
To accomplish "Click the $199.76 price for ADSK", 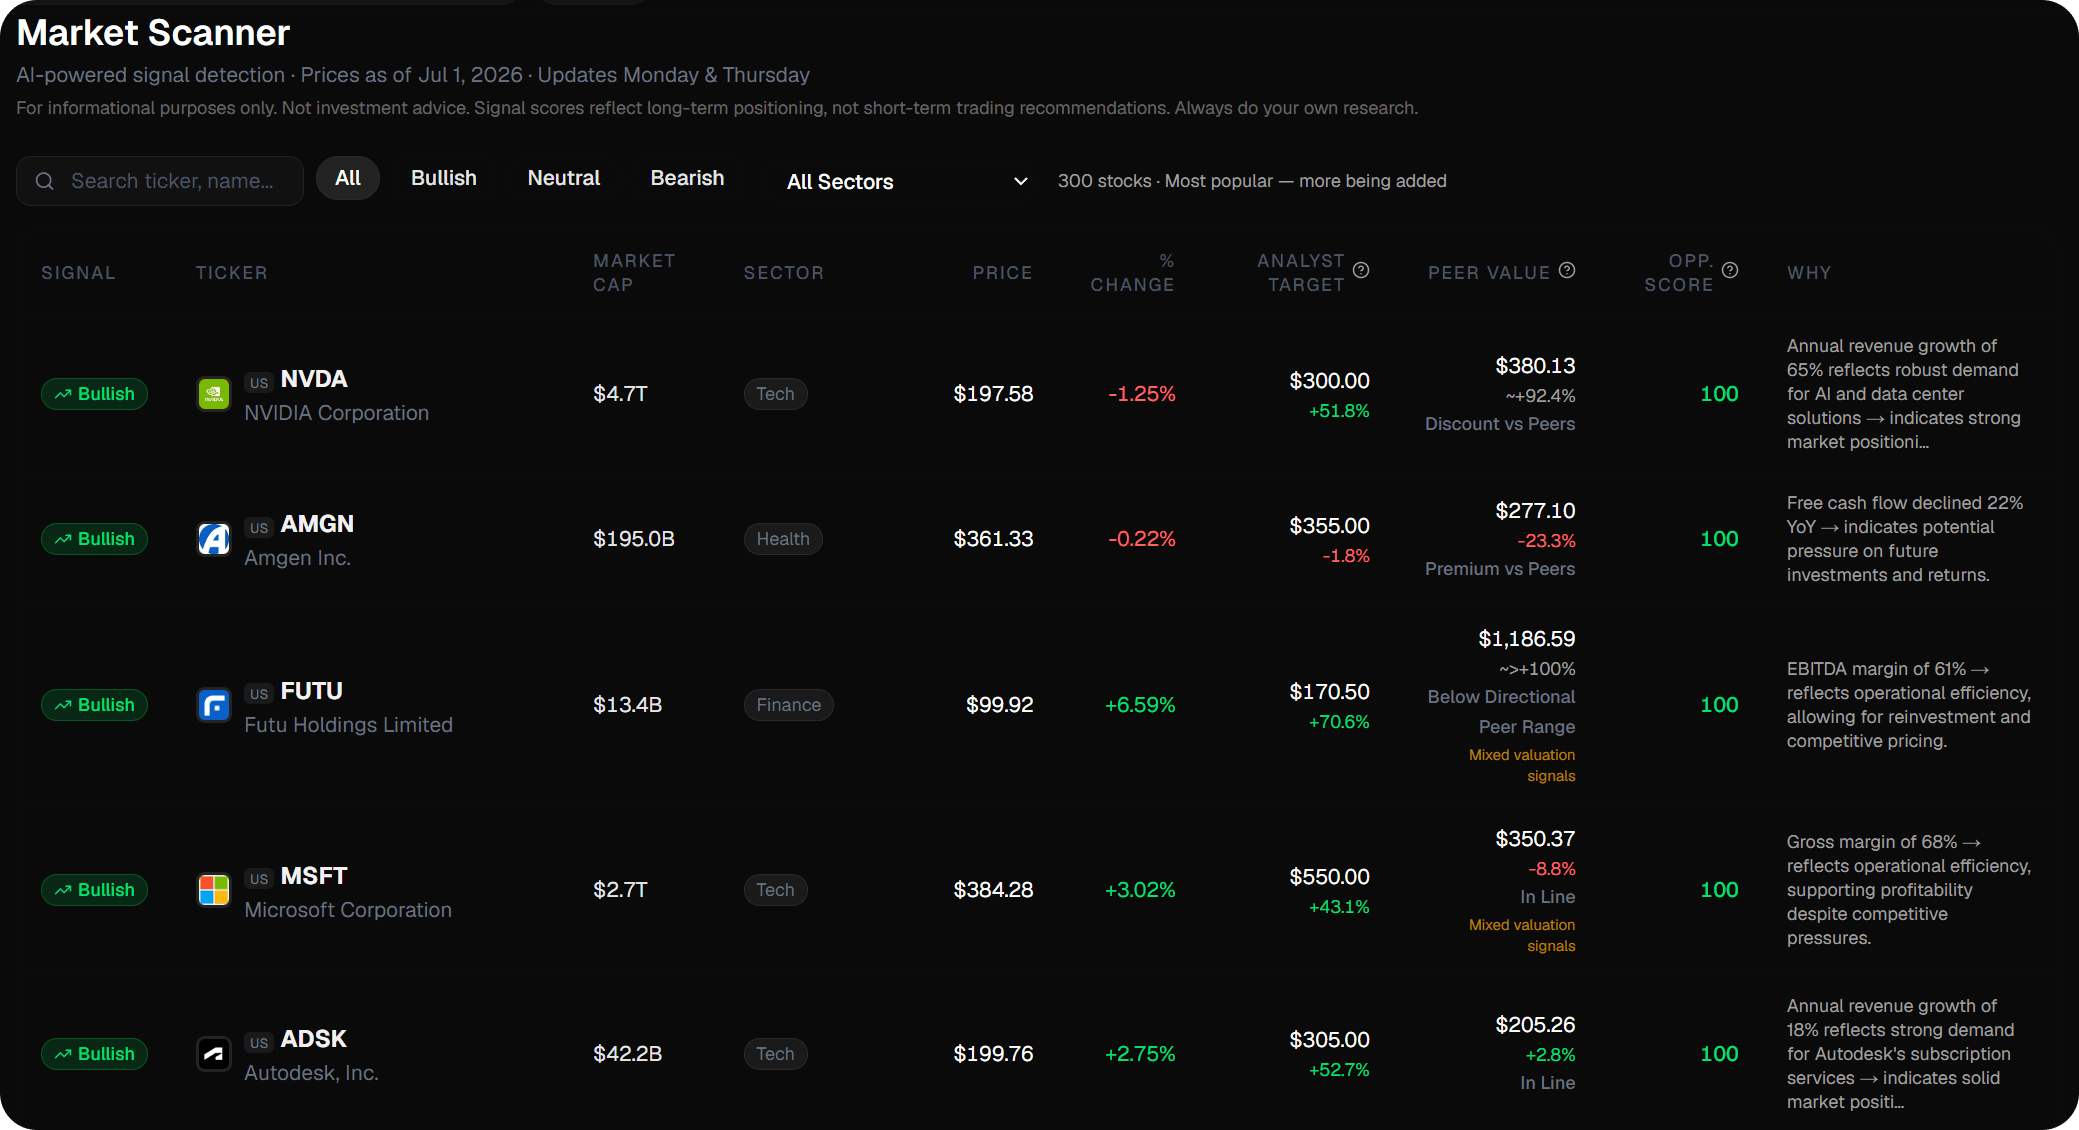I will (993, 1054).
